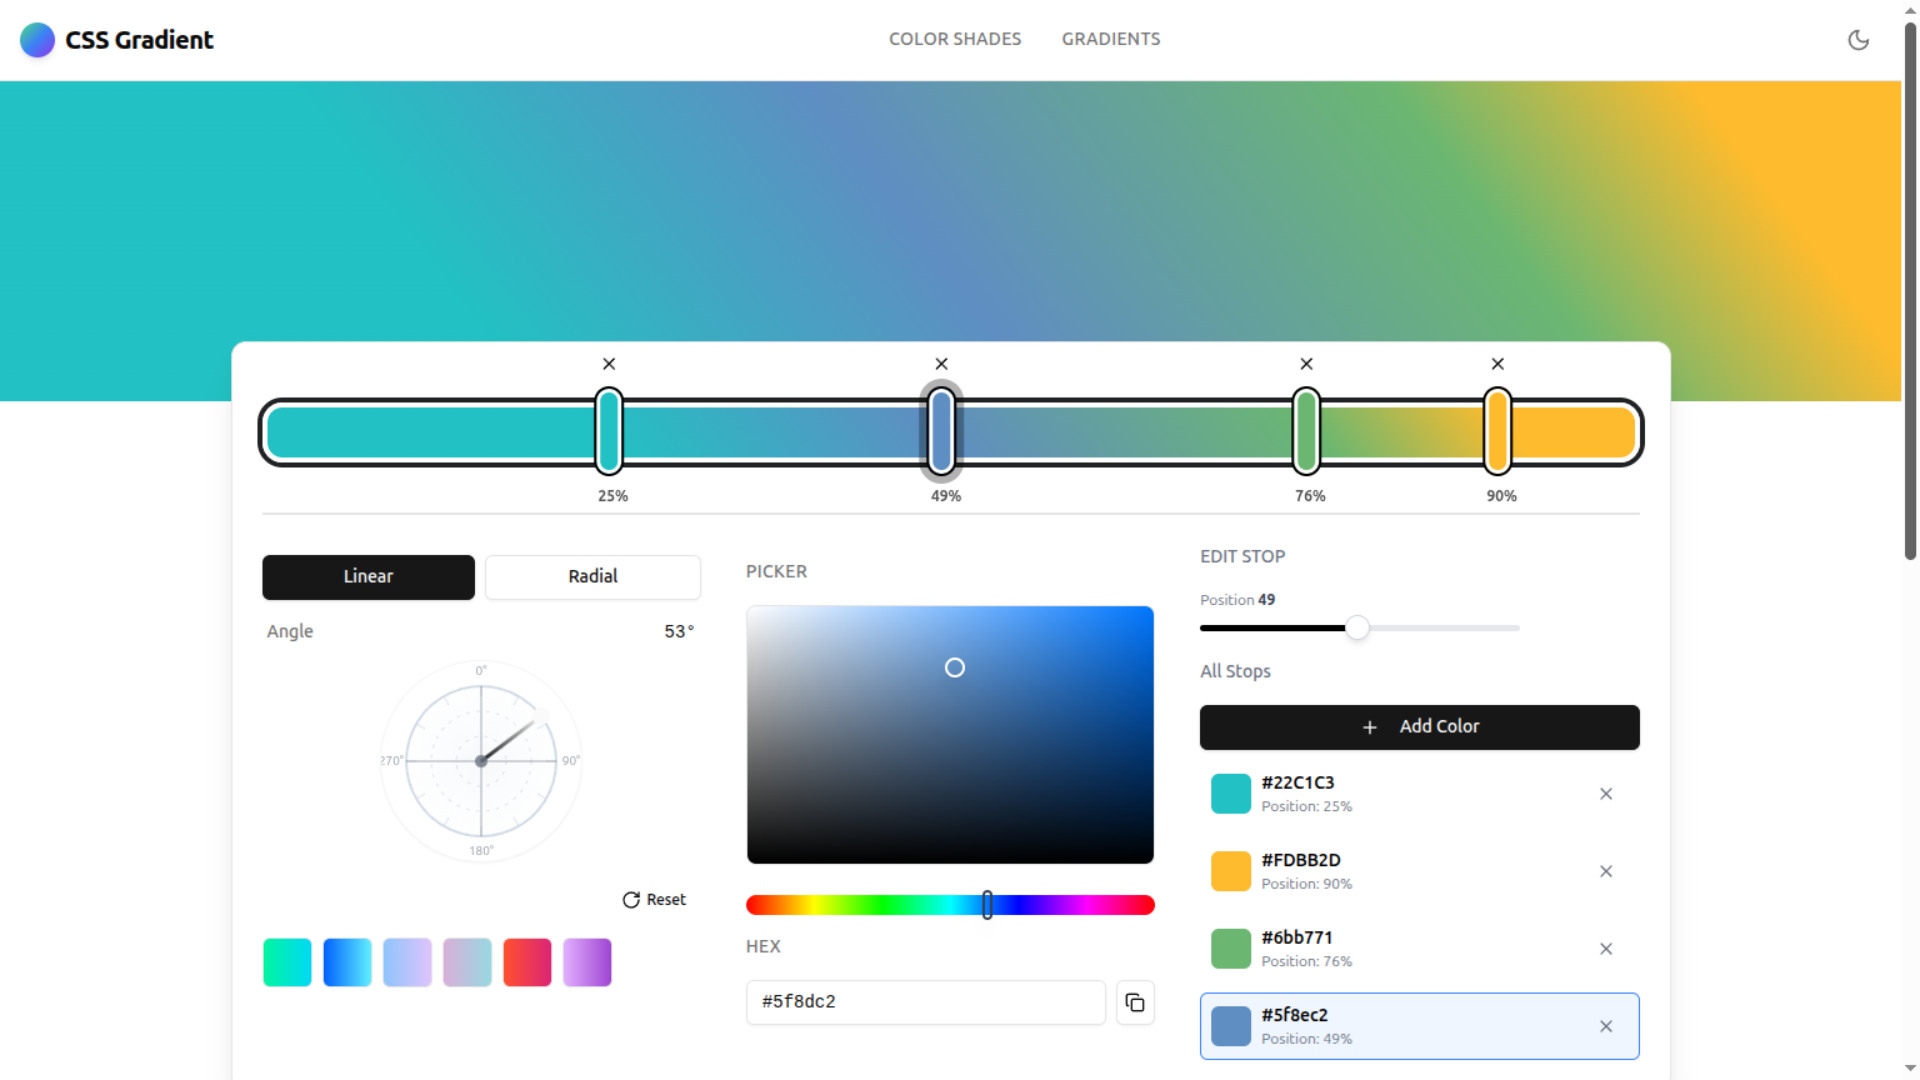
Task: Delete the #FDBB2D stop via its X icon
Action: tap(1606, 871)
